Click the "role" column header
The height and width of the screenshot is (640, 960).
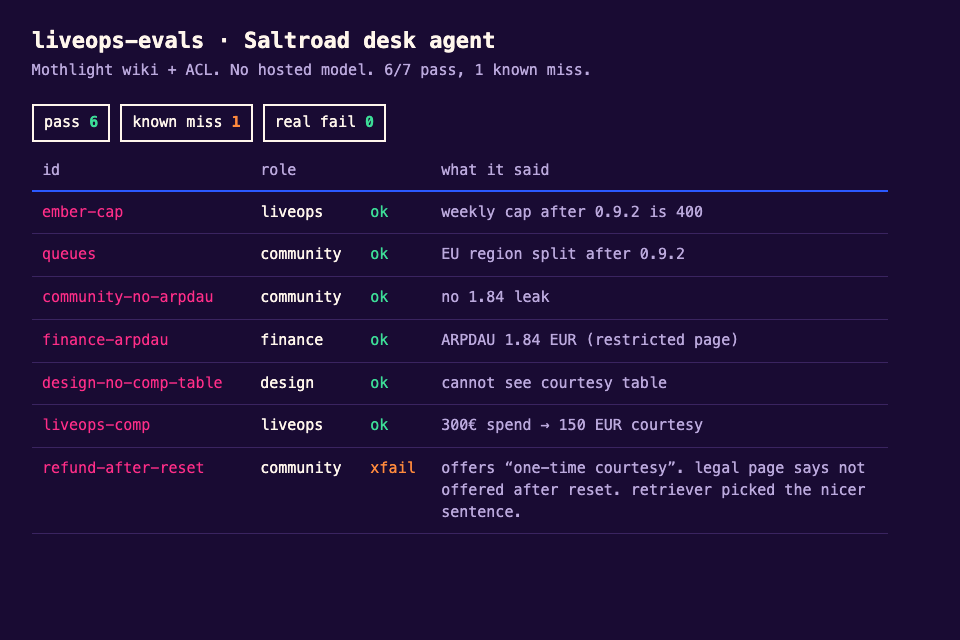[x=279, y=170]
